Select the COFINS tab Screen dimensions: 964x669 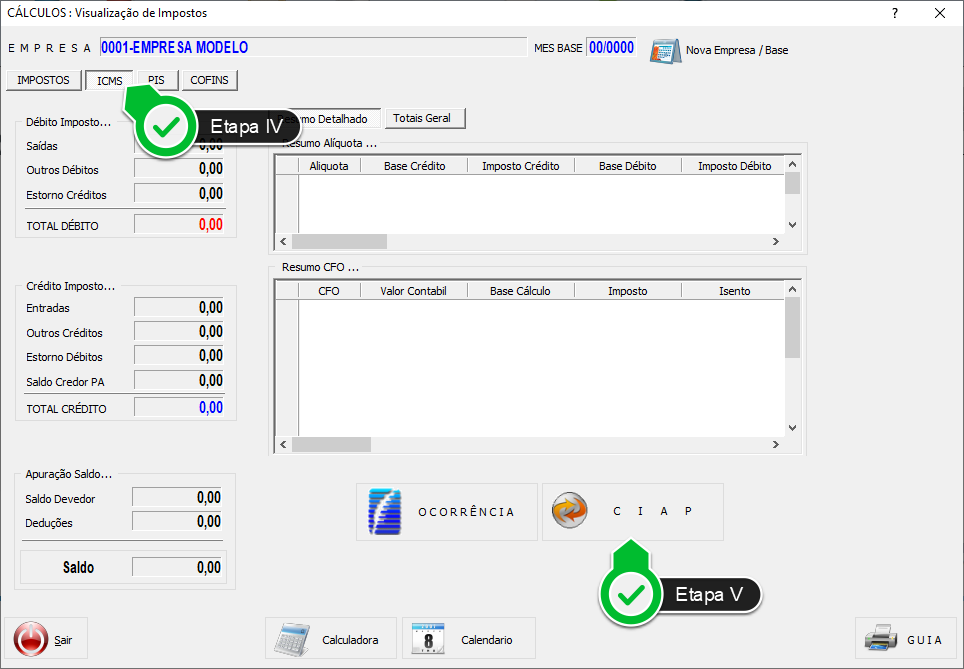click(209, 81)
